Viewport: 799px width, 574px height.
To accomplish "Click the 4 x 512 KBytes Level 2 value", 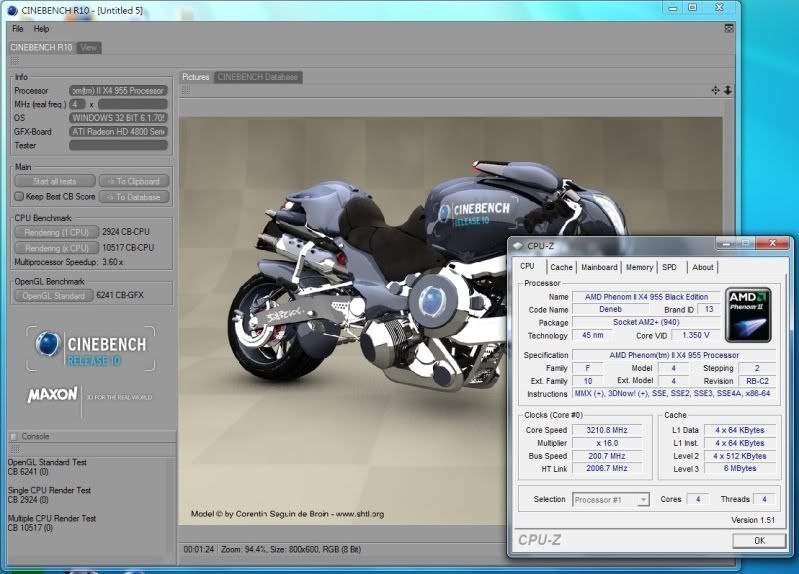I will coord(740,456).
